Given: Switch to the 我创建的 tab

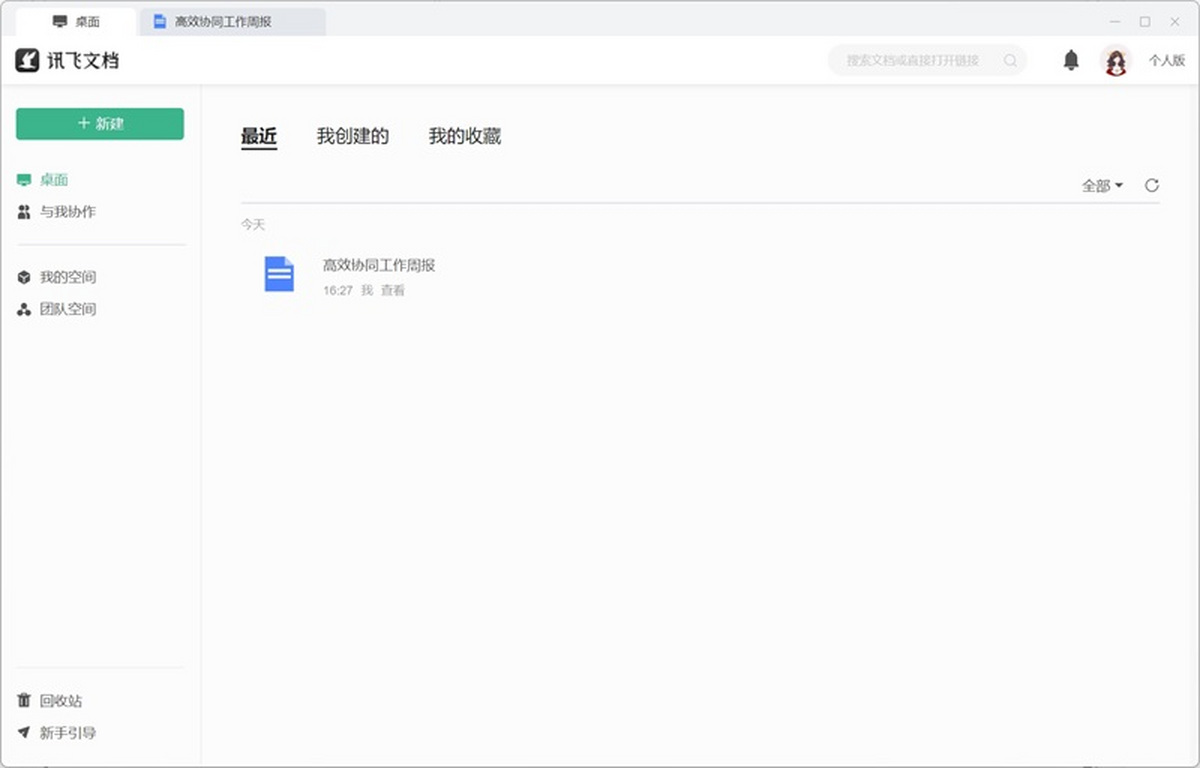Looking at the screenshot, I should [x=353, y=136].
